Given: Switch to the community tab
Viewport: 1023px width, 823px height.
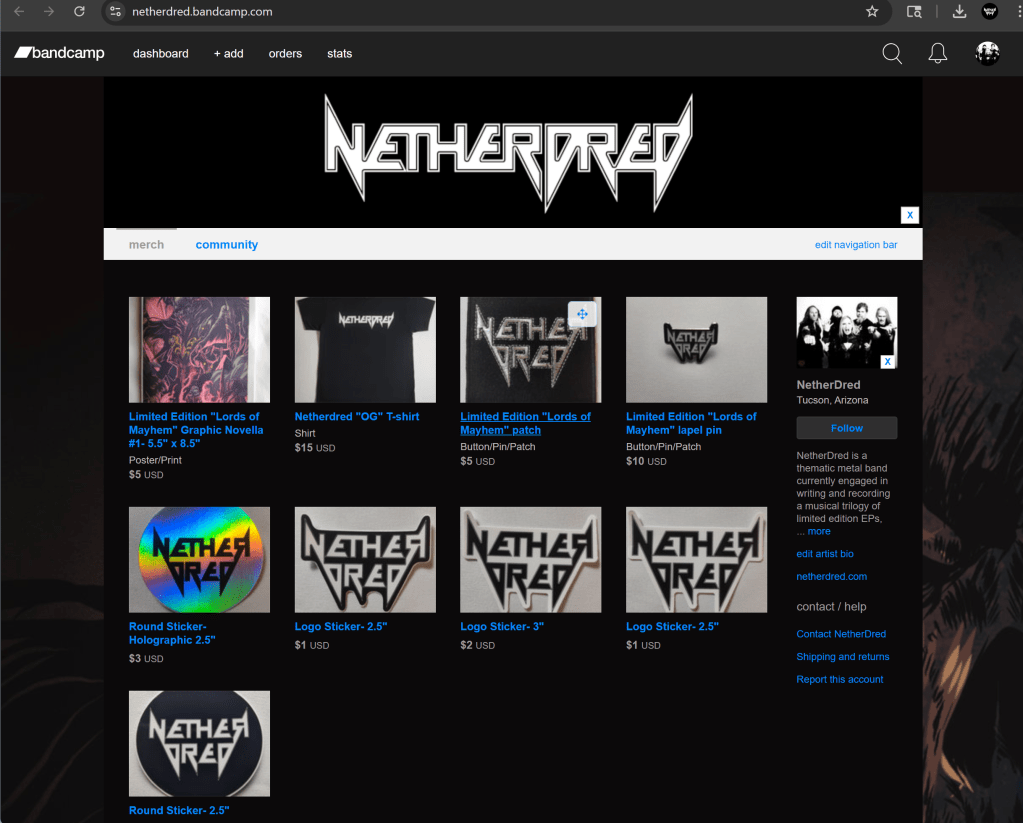Looking at the screenshot, I should pyautogui.click(x=226, y=245).
